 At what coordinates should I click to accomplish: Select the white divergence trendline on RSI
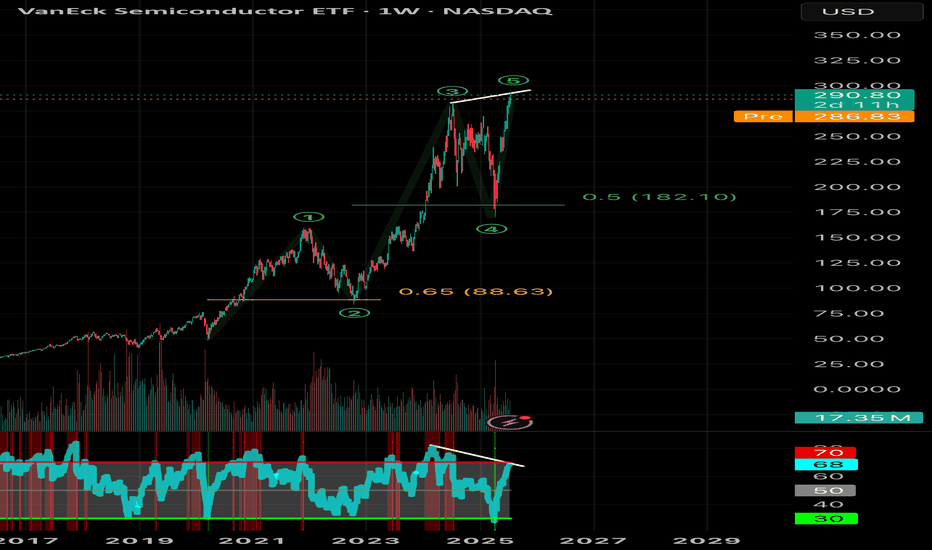pyautogui.click(x=476, y=455)
